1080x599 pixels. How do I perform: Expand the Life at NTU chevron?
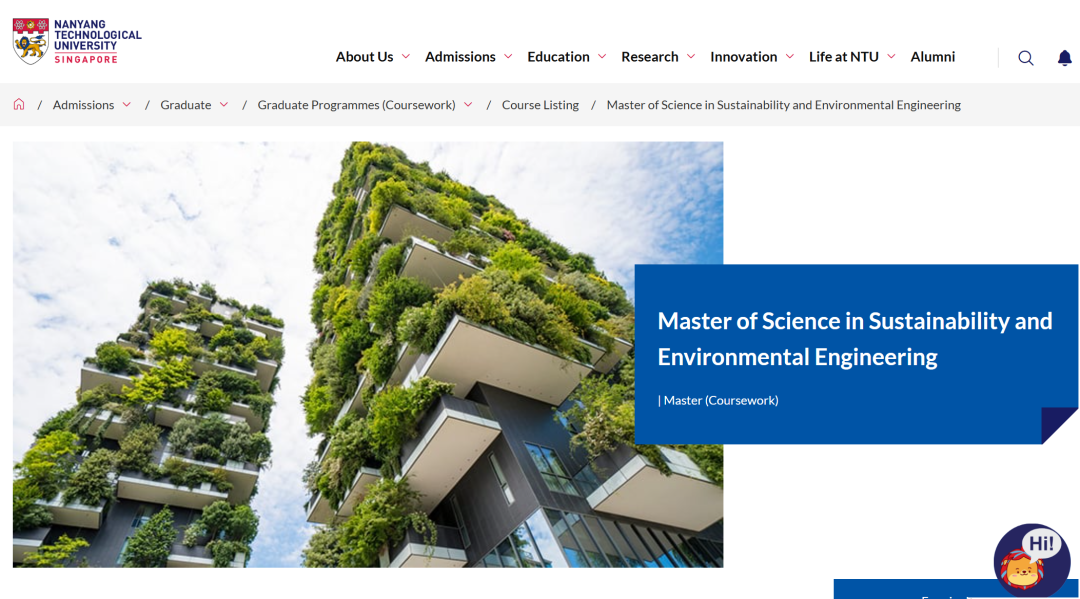(891, 57)
